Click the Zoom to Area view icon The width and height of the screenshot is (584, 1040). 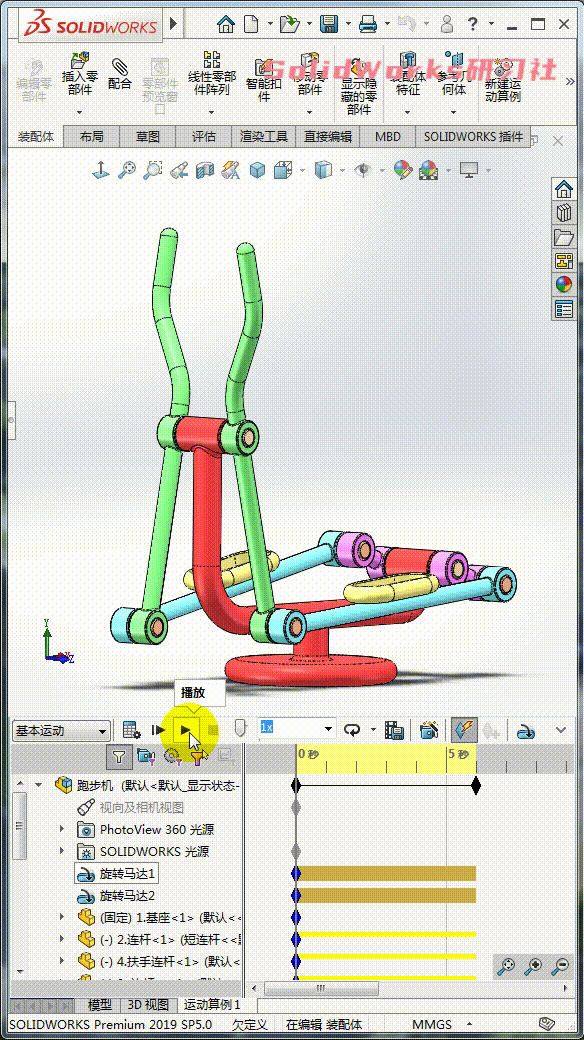click(152, 170)
